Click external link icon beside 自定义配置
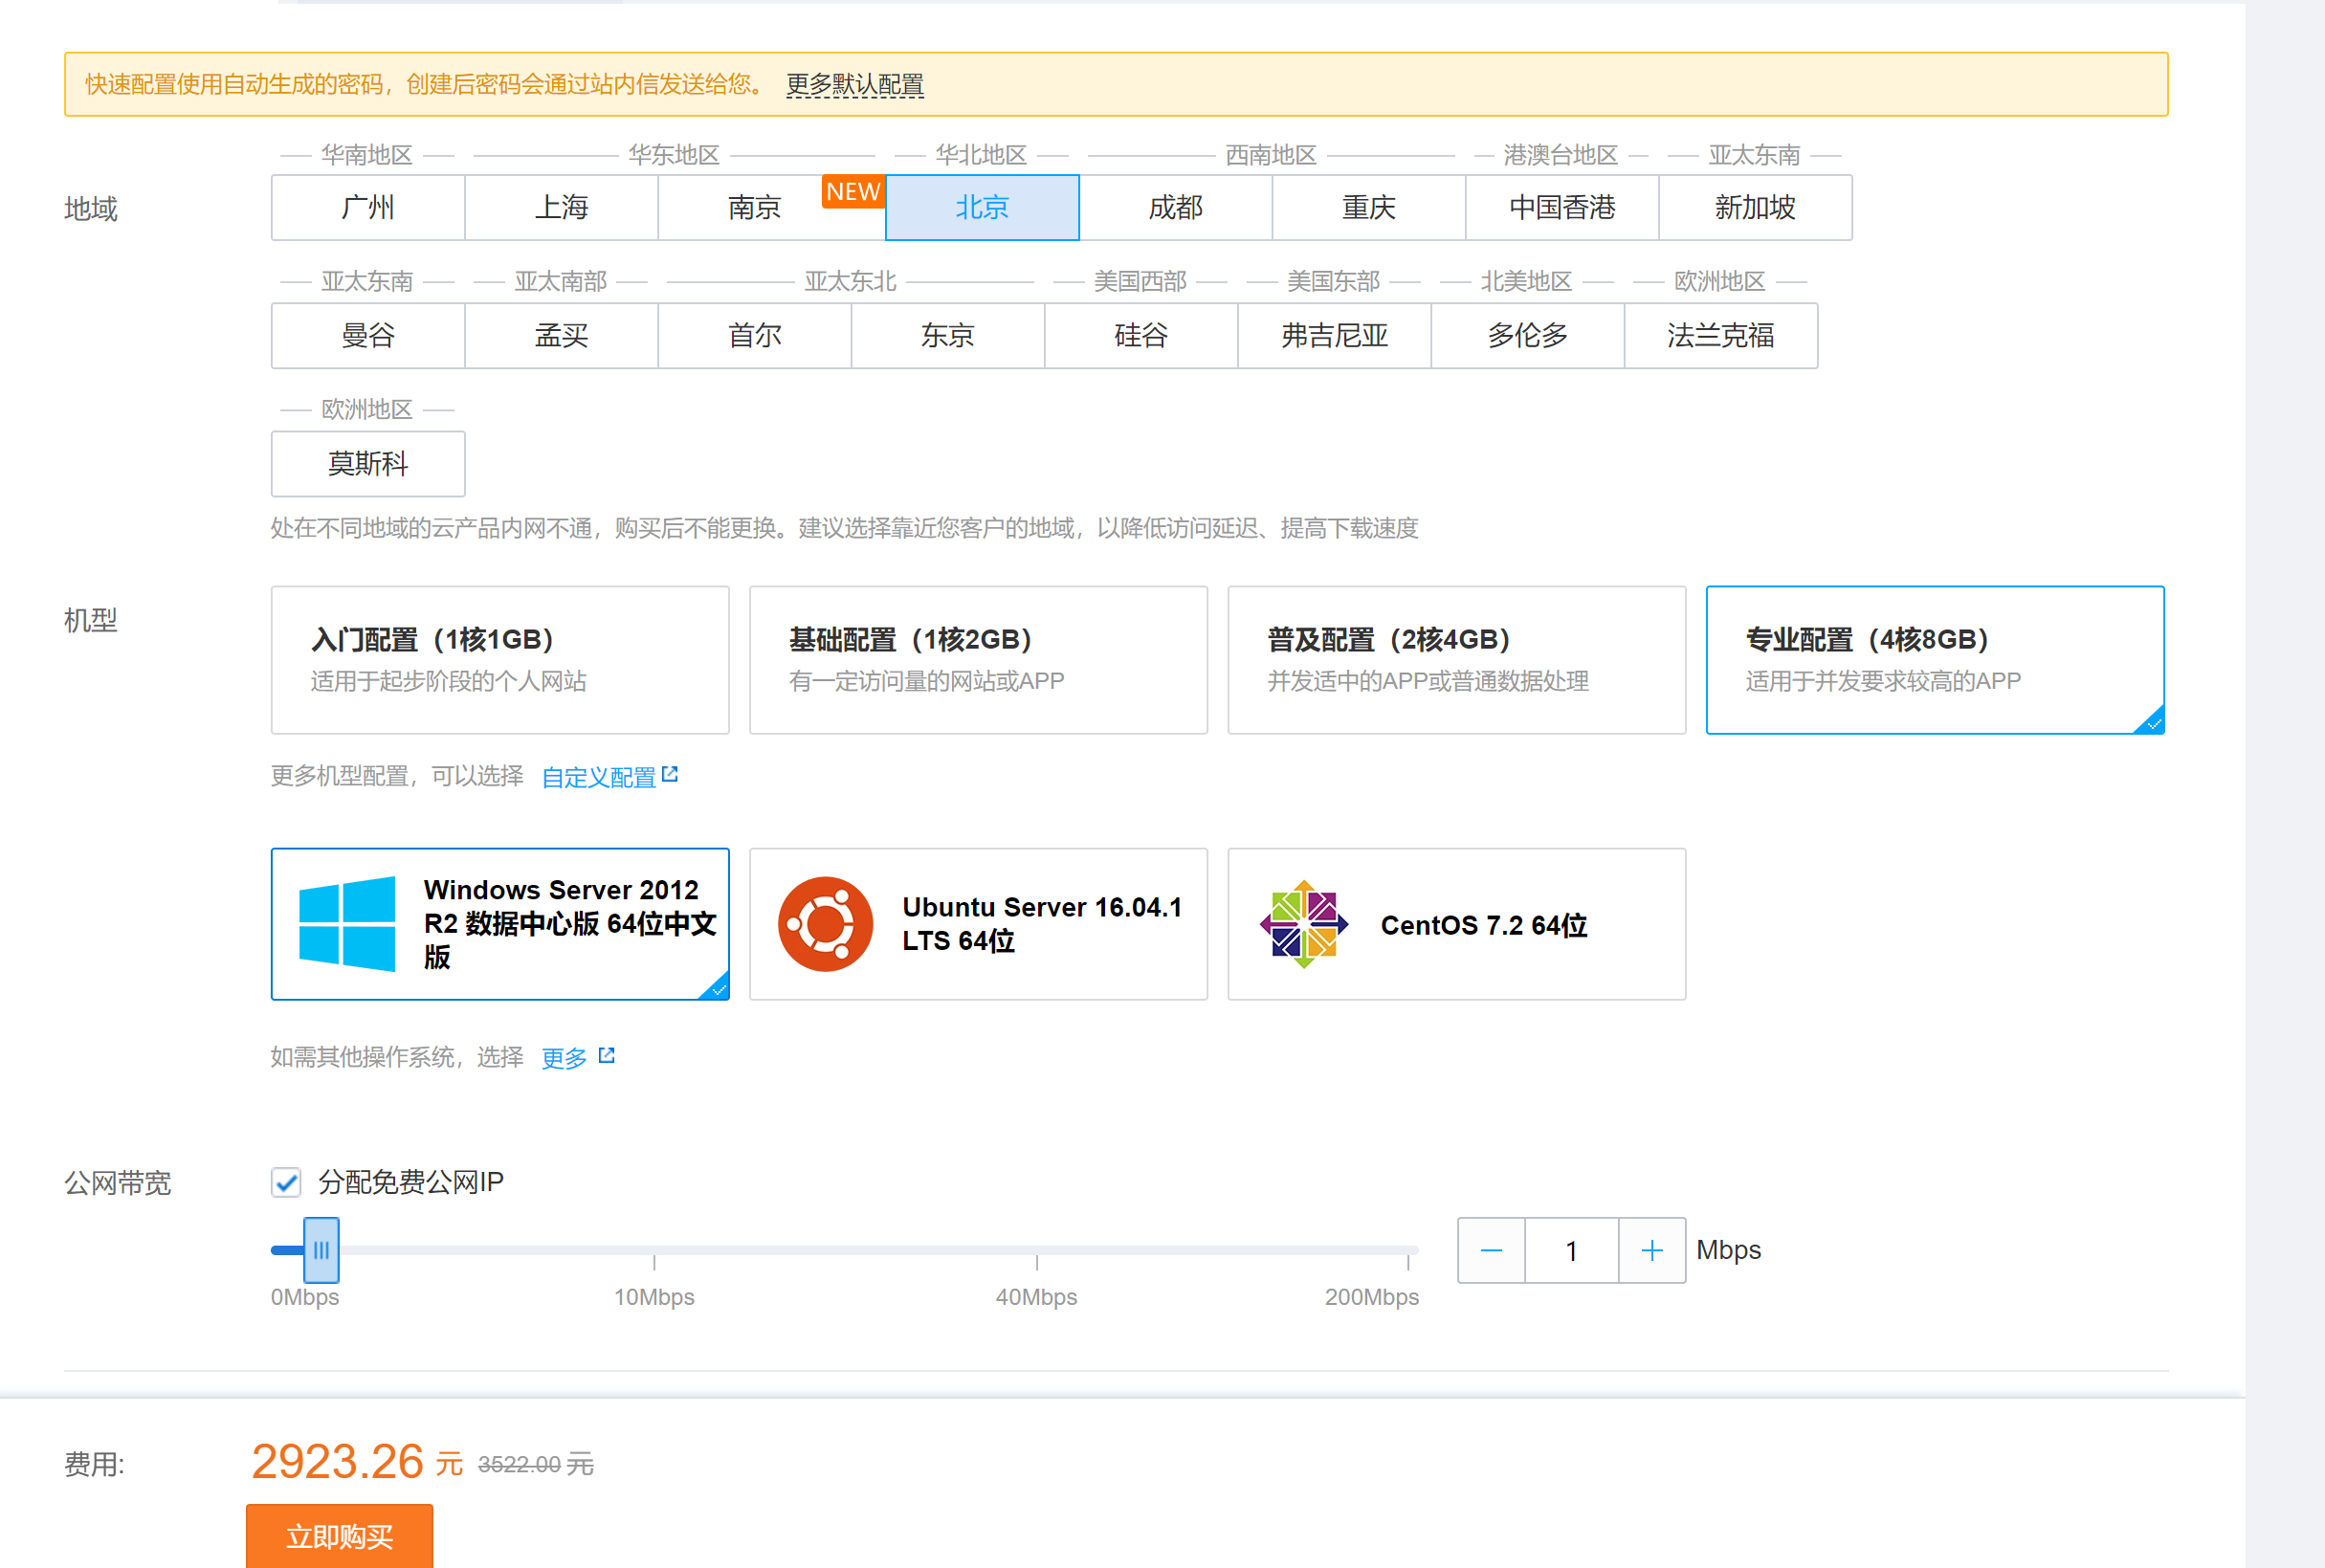The width and height of the screenshot is (2325, 1568). tap(671, 774)
